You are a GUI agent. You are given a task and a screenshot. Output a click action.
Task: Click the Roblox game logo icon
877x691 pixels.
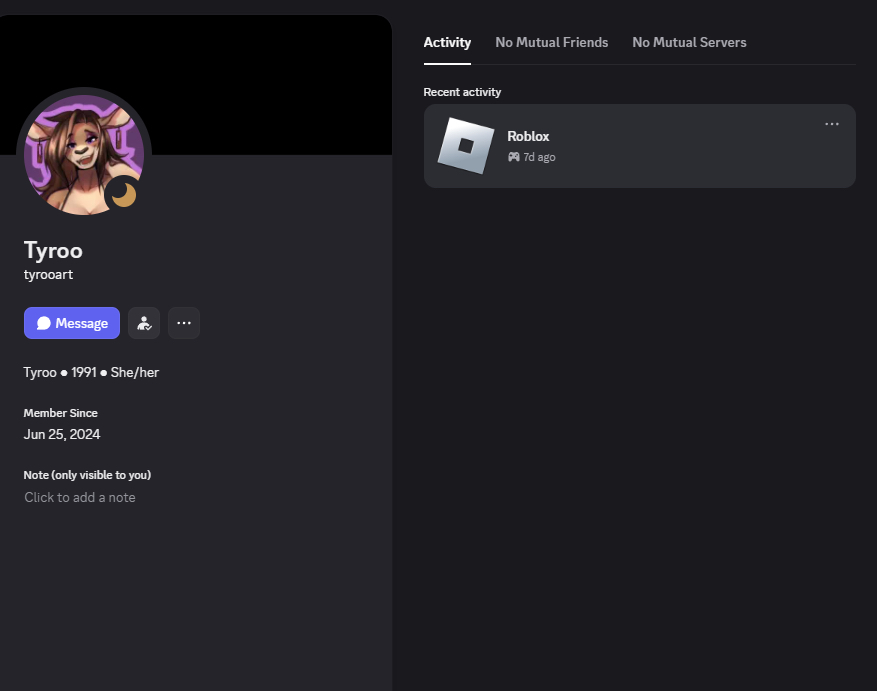(x=465, y=146)
